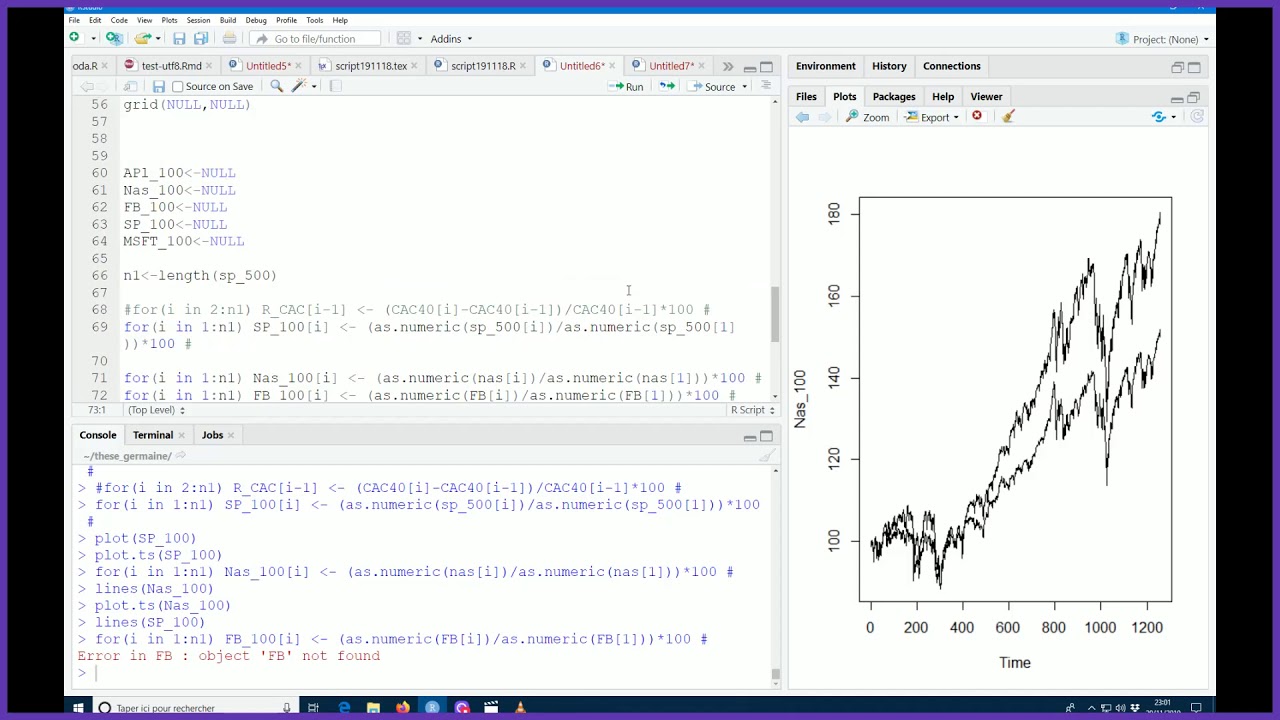The image size is (1280, 720).
Task: Open the Session menu
Action: click(198, 20)
